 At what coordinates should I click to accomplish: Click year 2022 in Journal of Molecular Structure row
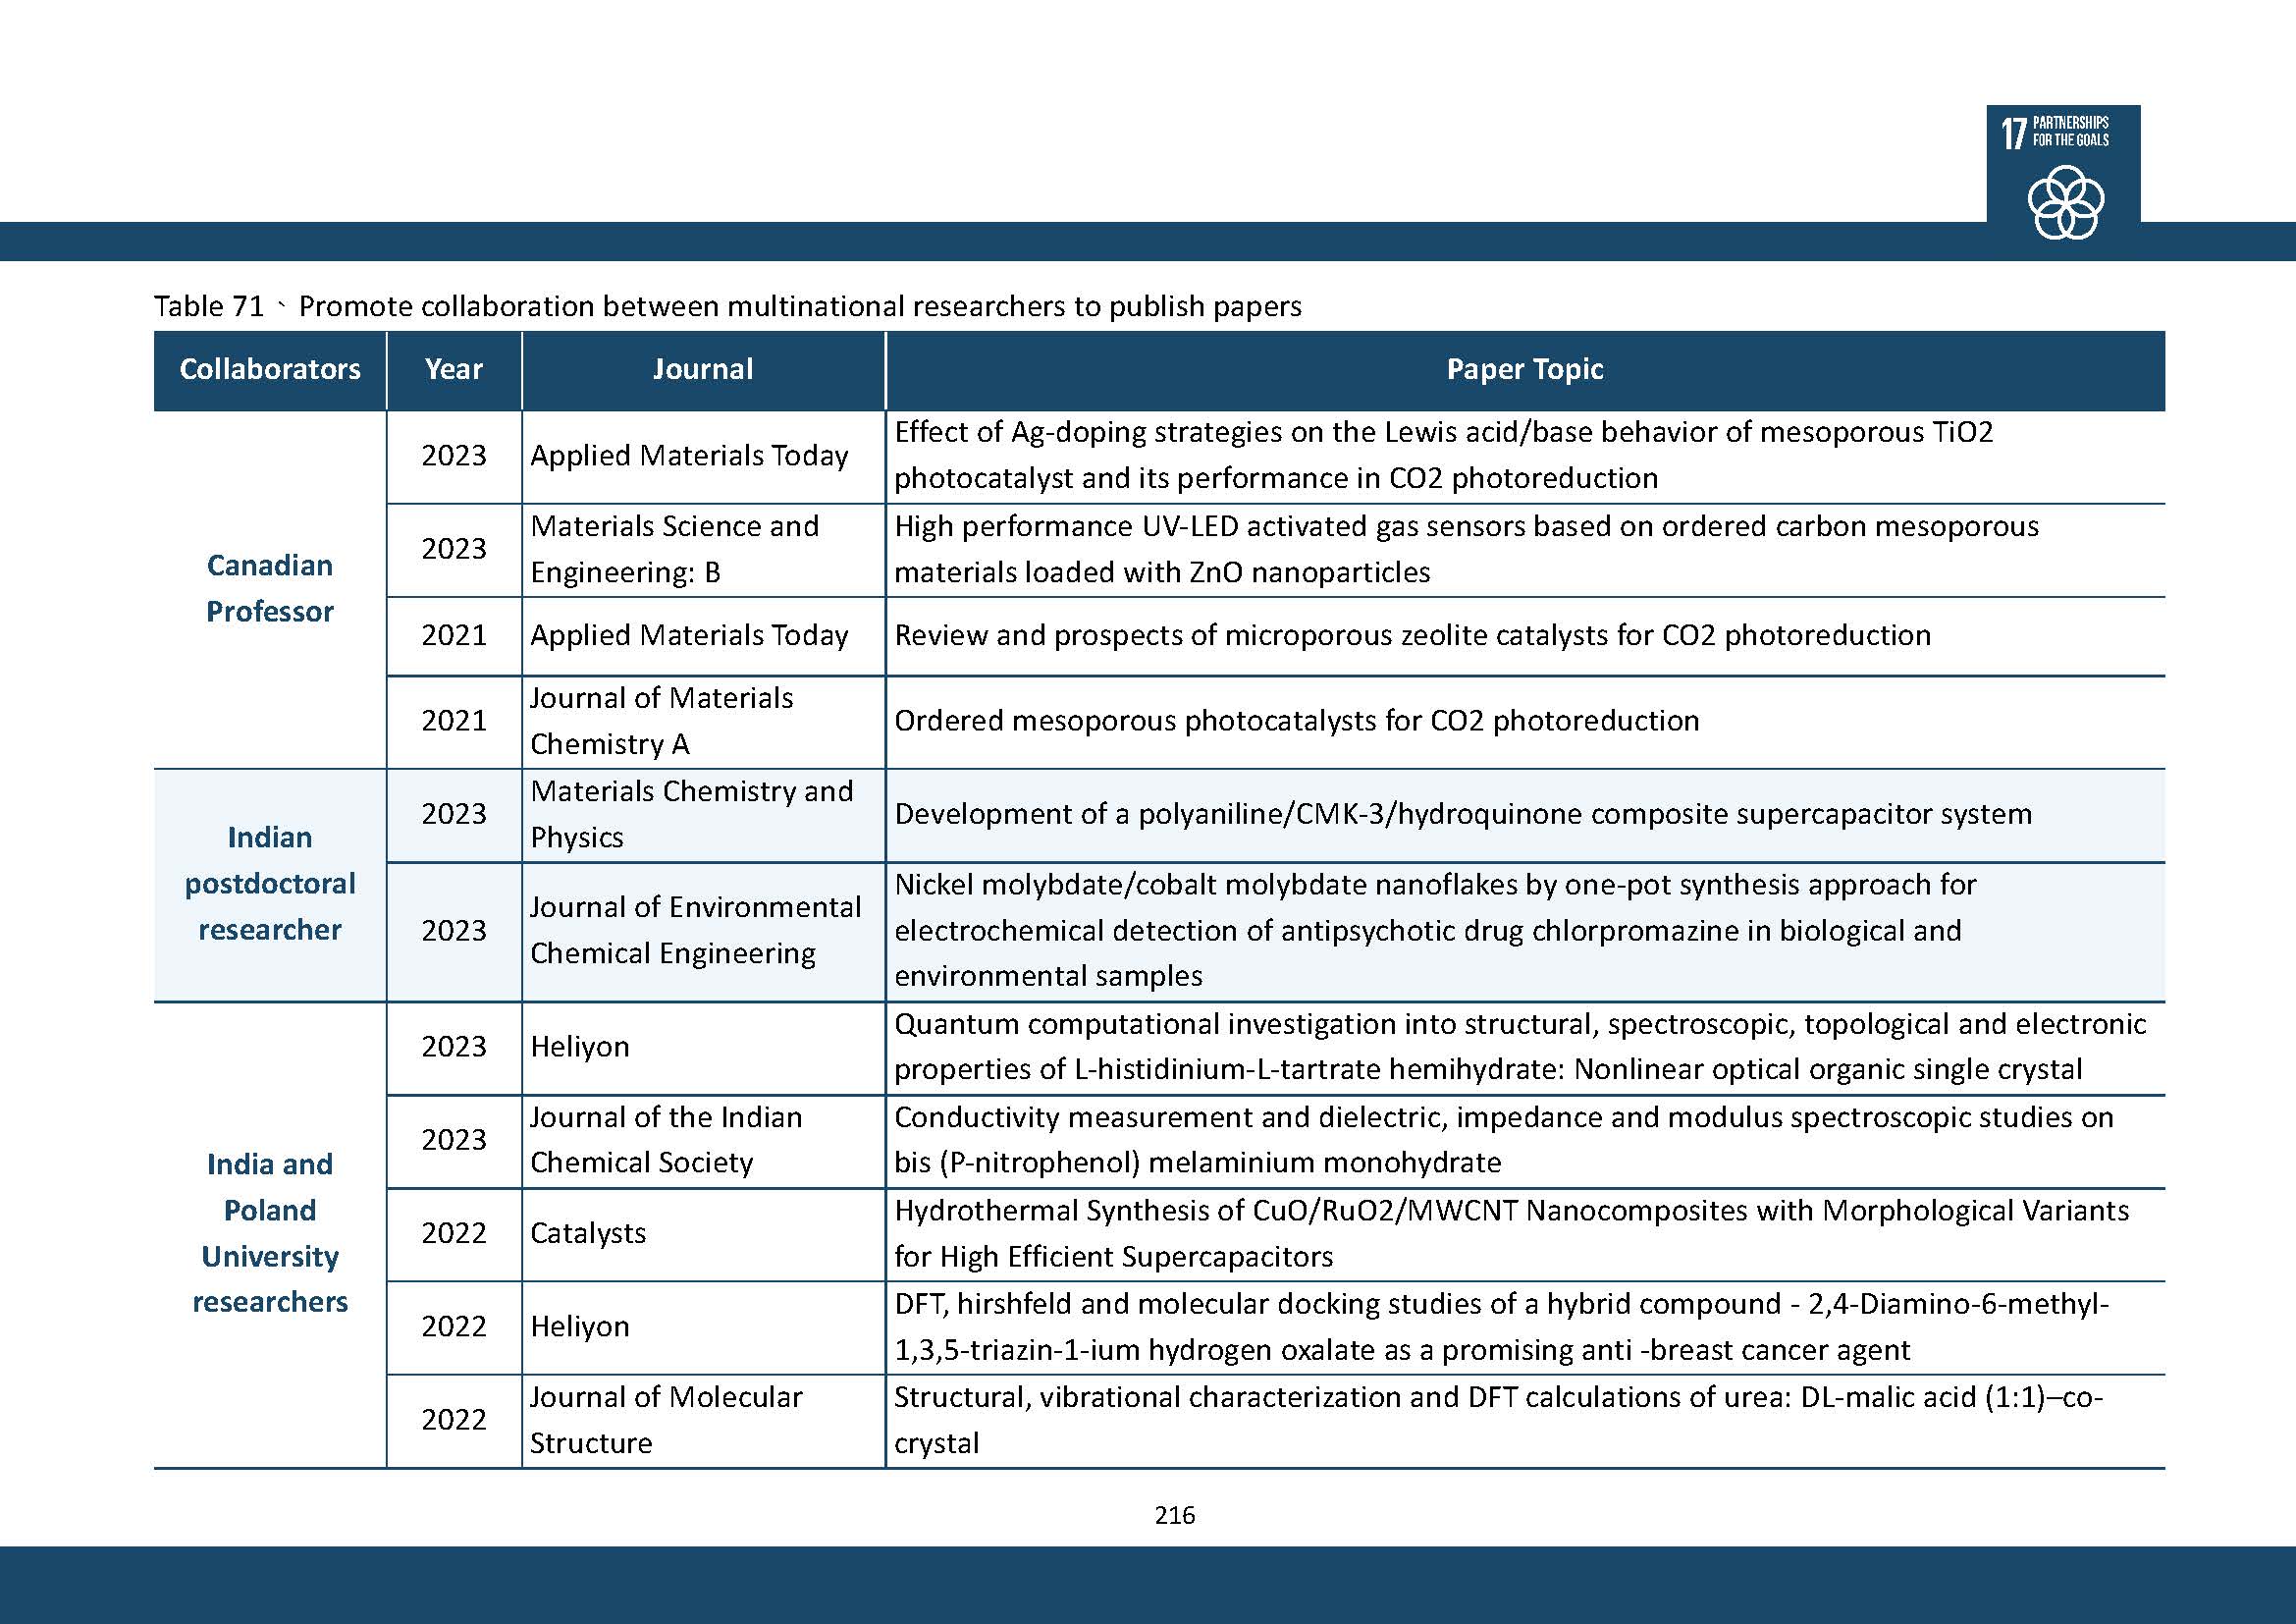click(x=454, y=1421)
